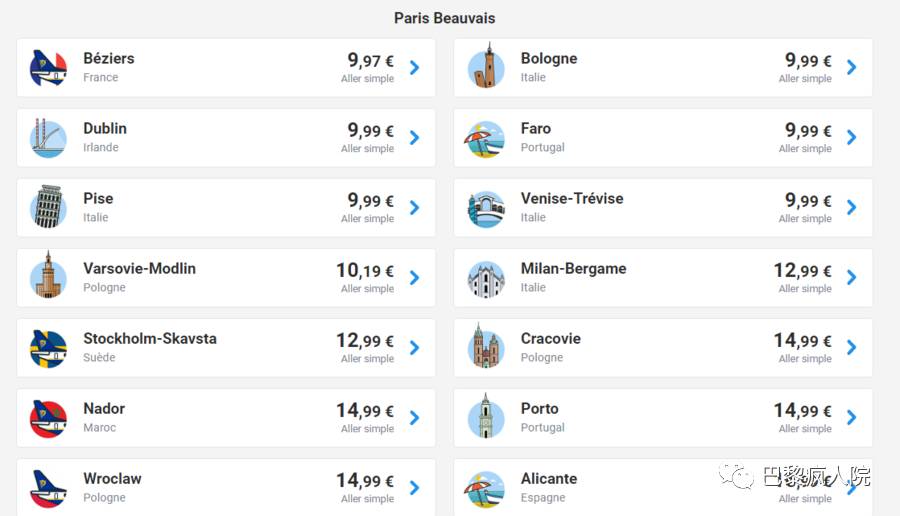
Task: Click the Stockholm-Skavsta Swedish flag plane icon
Action: 48,348
